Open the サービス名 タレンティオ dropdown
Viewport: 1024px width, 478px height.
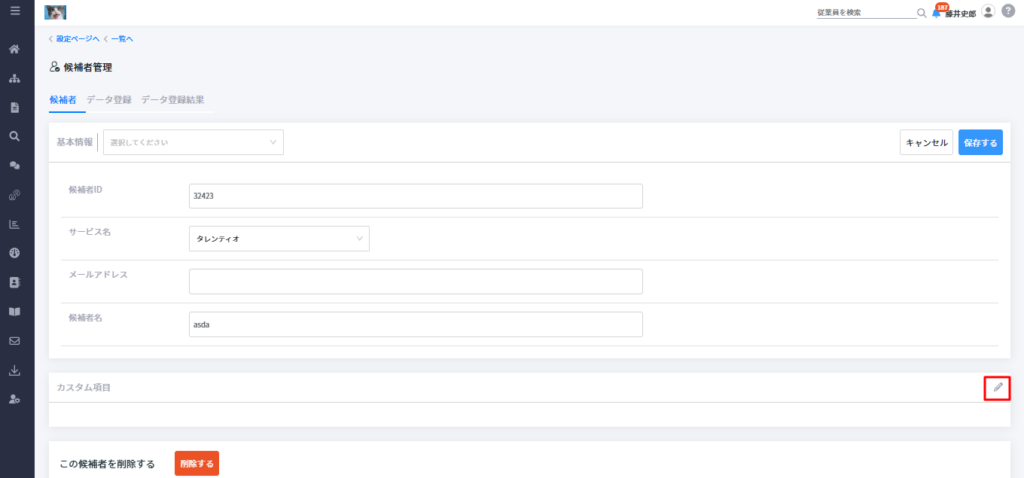point(279,238)
